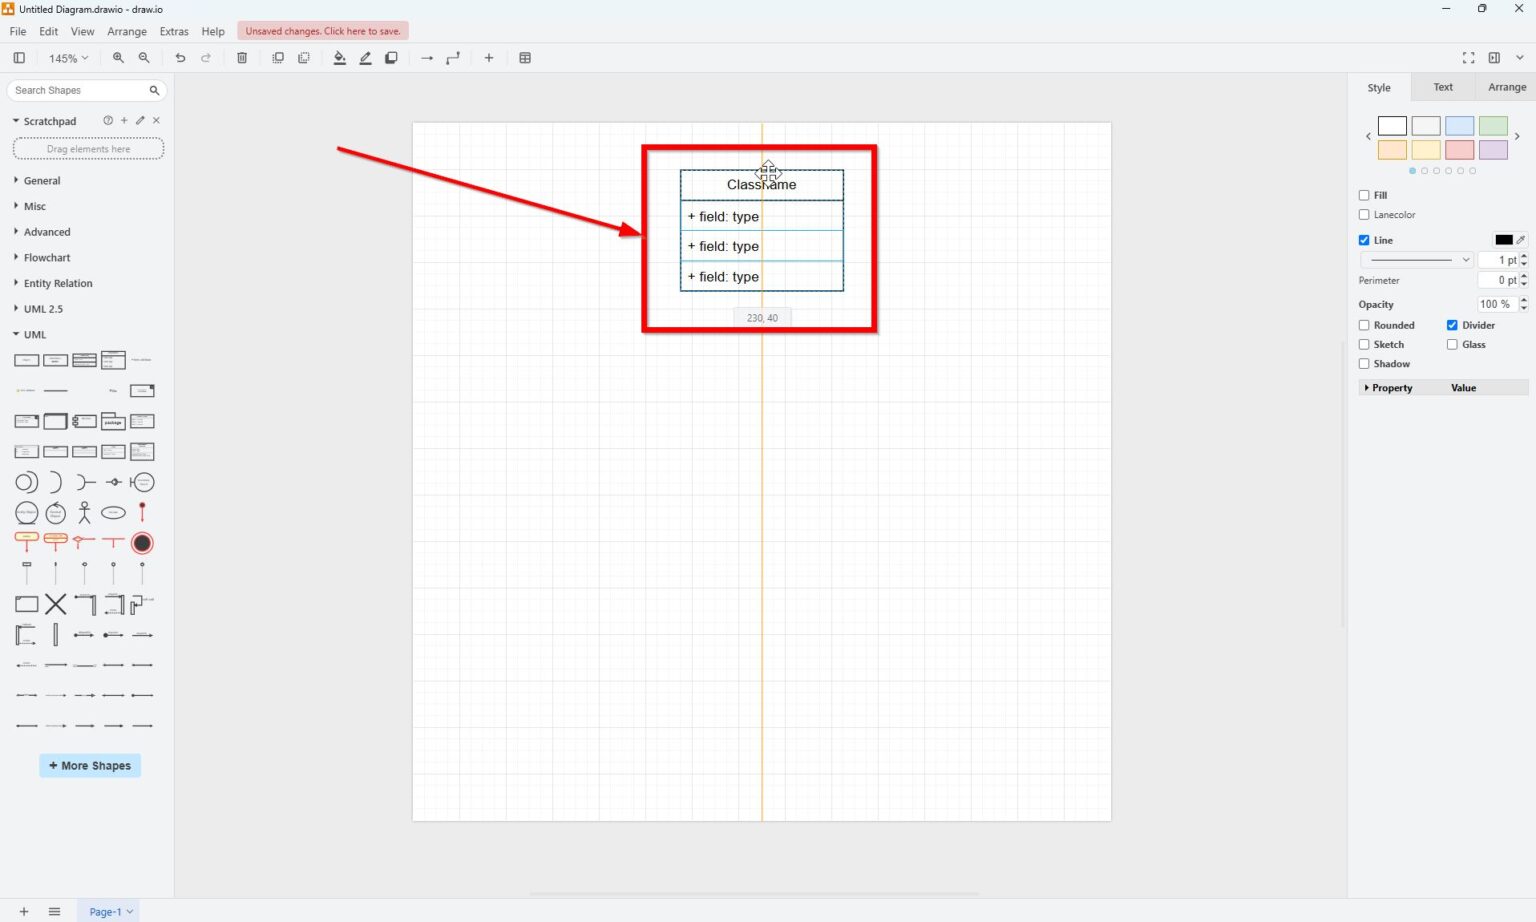Open the Table insert icon
The image size is (1536, 922).
point(526,58)
